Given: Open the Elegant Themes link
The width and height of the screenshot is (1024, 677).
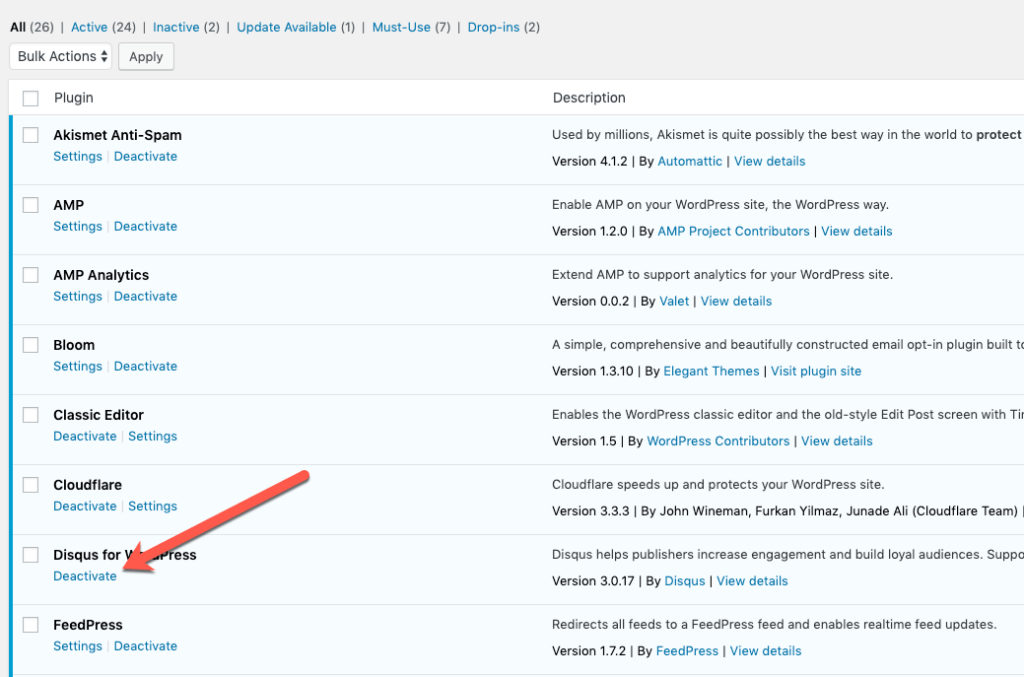Looking at the screenshot, I should coord(711,371).
